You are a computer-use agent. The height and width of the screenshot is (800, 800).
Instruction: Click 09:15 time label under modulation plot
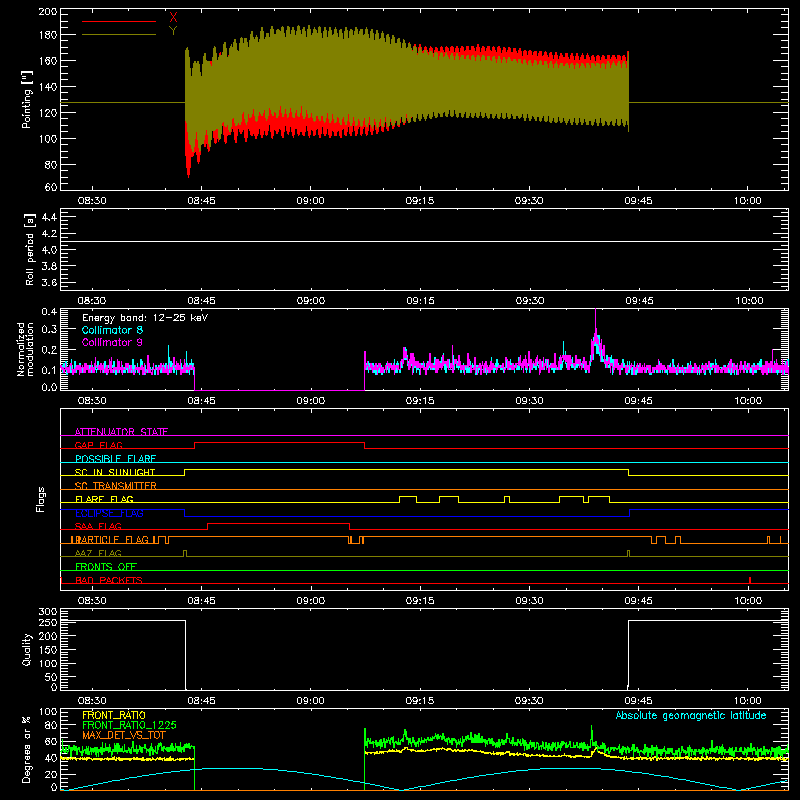coord(420,401)
